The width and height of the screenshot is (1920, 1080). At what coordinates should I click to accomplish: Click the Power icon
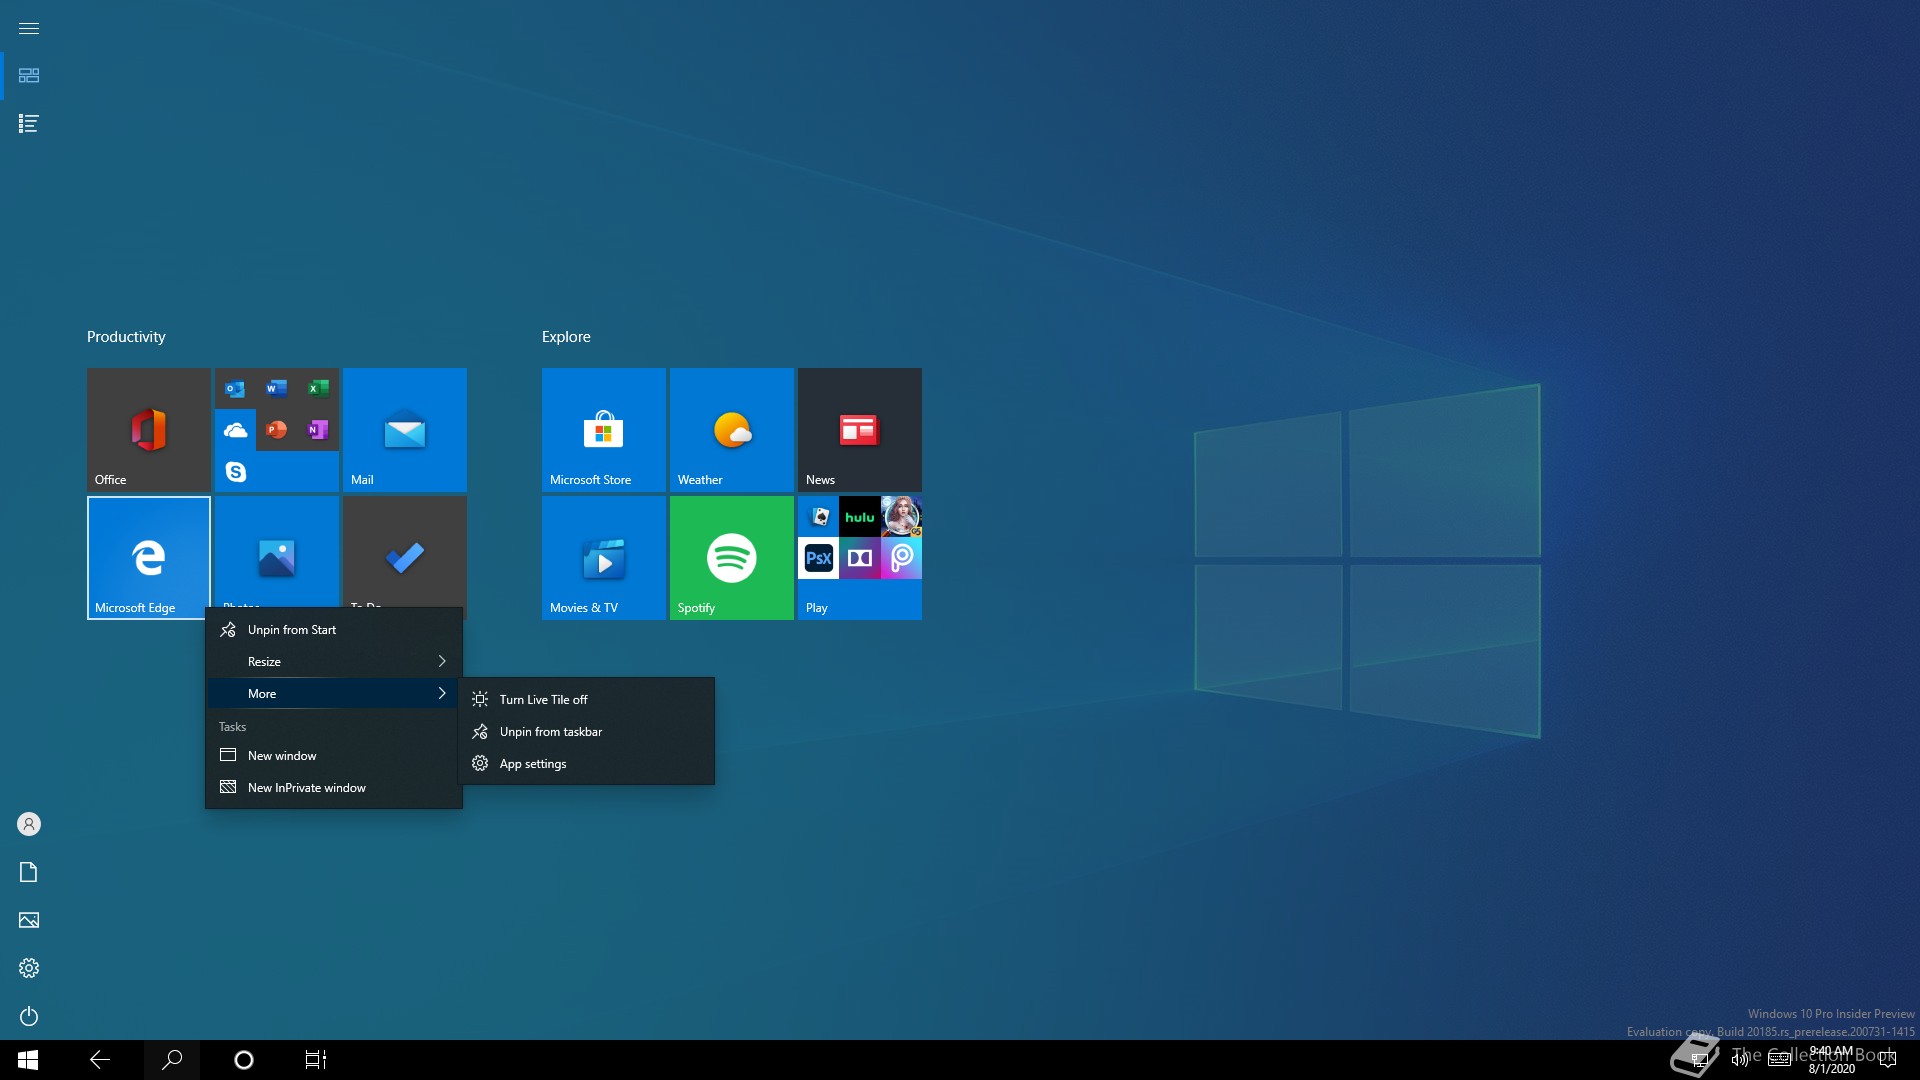point(29,1016)
